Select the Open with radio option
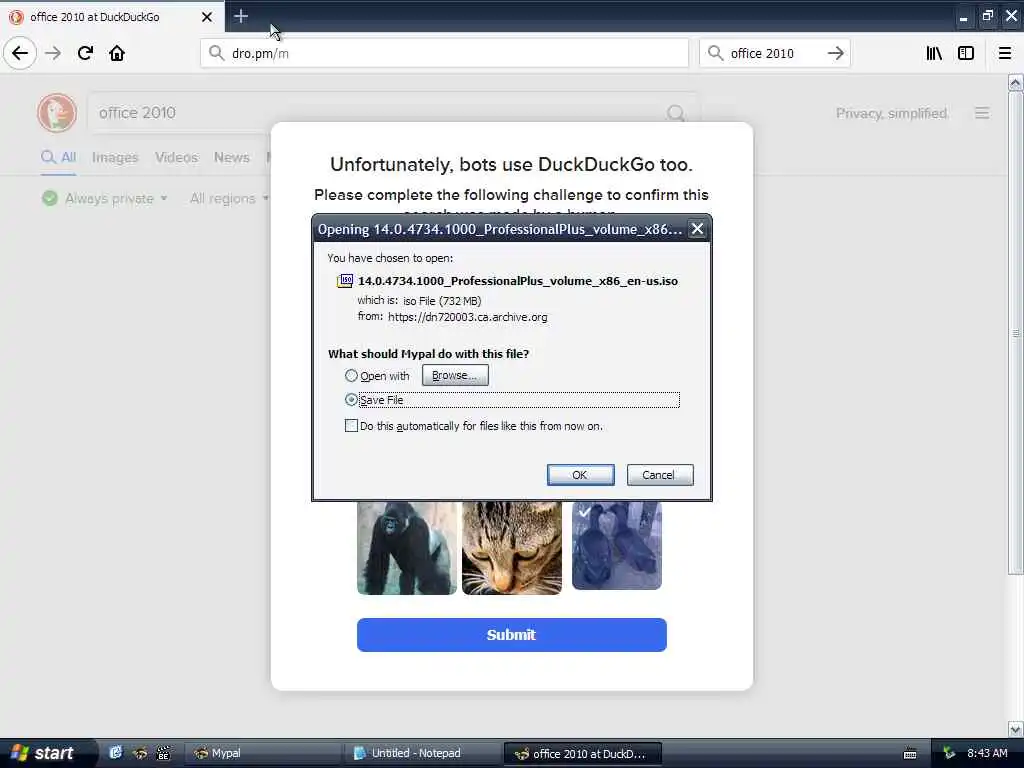 351,376
